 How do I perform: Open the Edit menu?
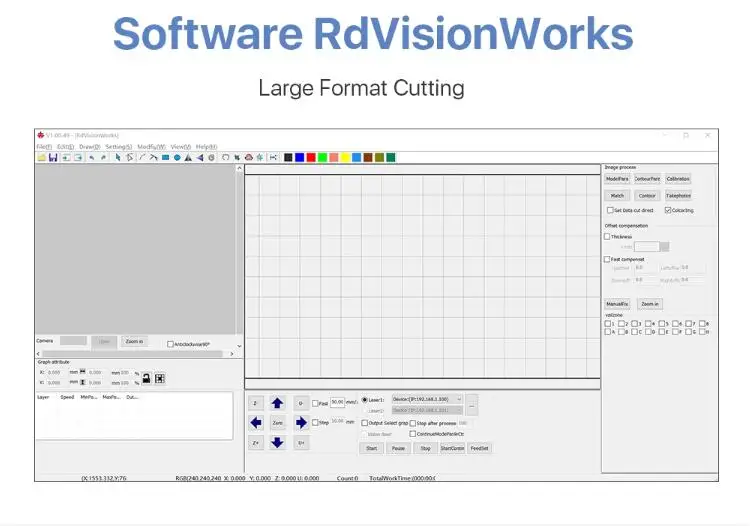pyautogui.click(x=66, y=147)
